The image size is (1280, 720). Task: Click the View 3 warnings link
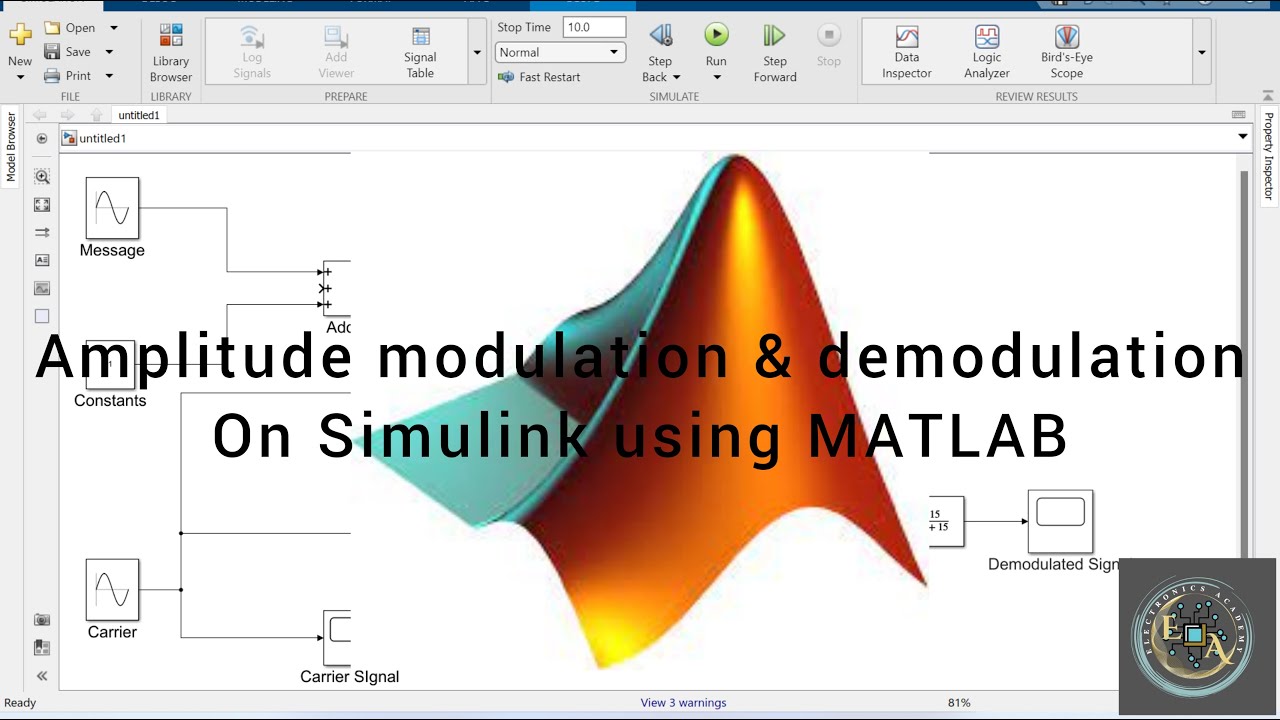684,703
